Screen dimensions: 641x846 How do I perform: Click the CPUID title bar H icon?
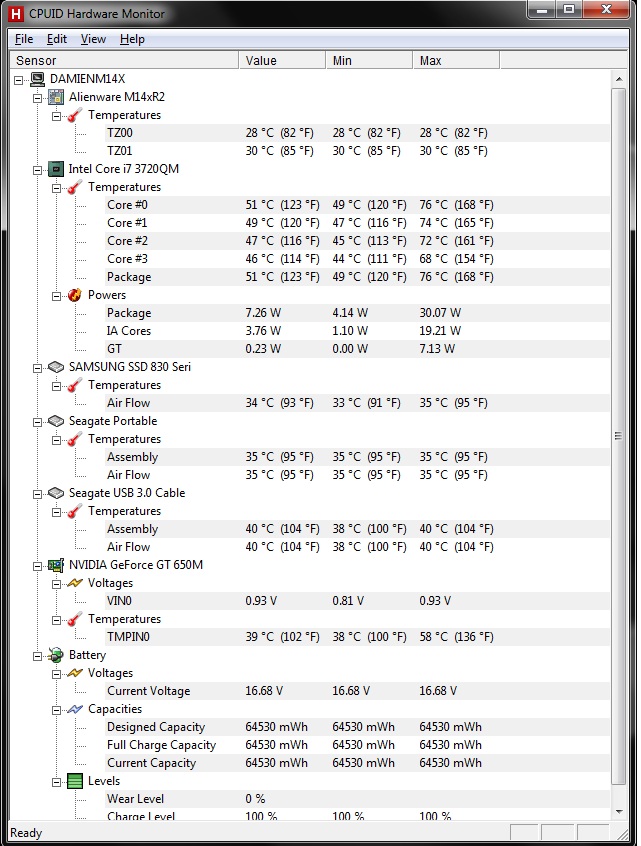(x=17, y=13)
